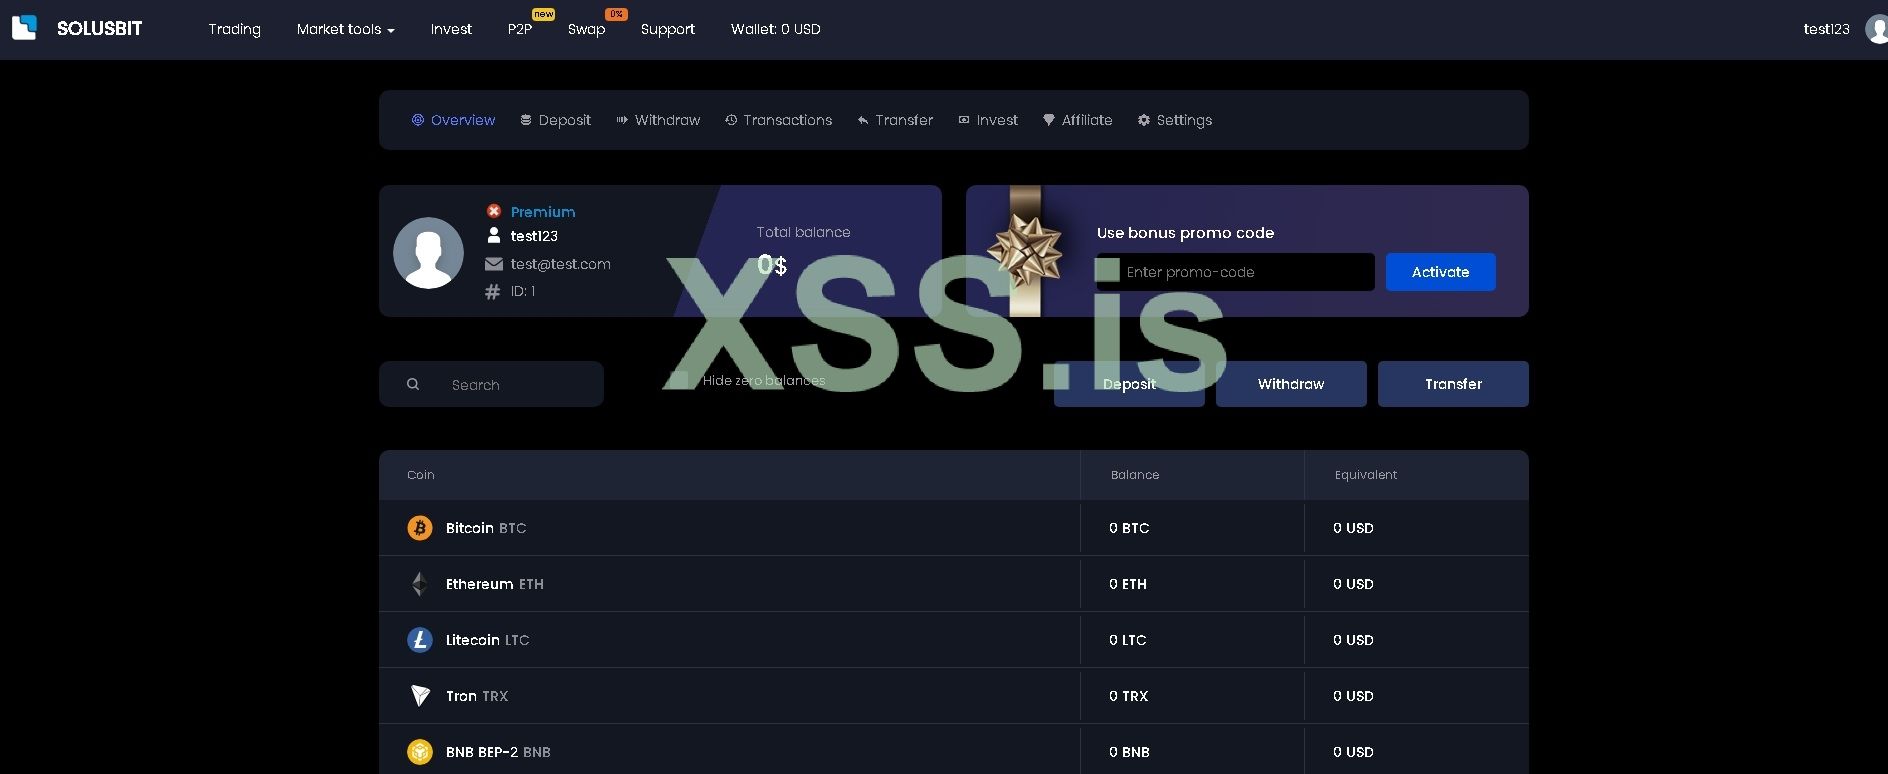
Task: Click the Litecoin coin icon
Action: 420,640
